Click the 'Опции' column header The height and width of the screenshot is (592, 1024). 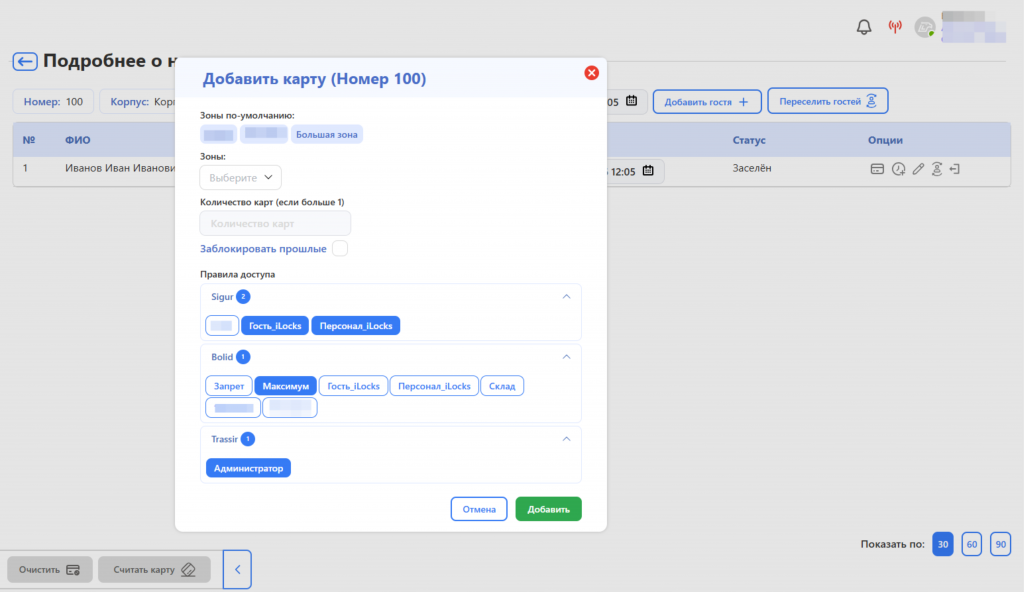click(885, 140)
